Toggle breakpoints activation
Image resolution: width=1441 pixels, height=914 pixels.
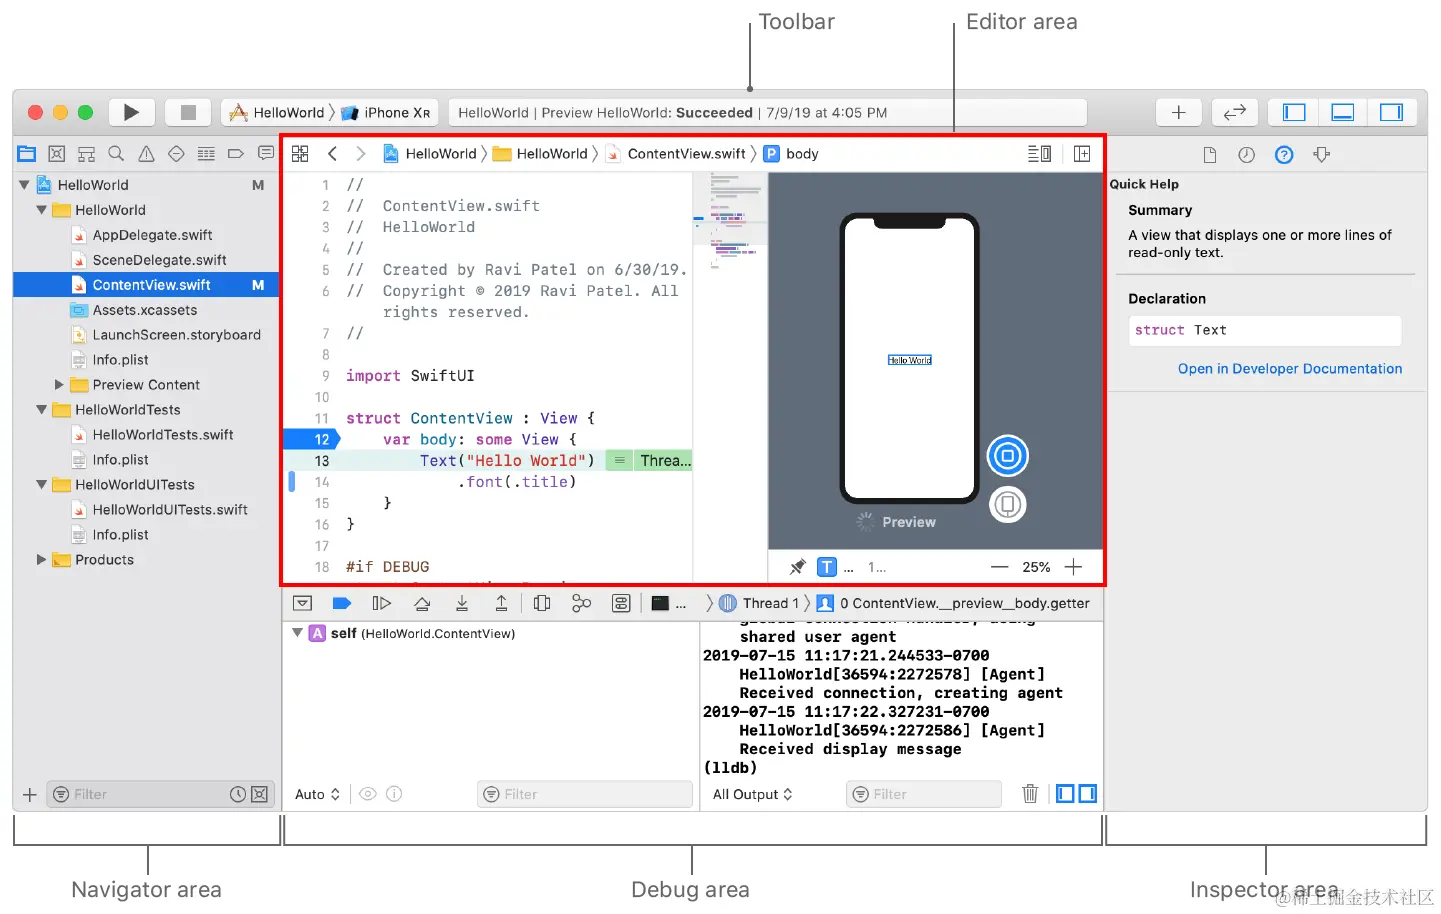[342, 603]
